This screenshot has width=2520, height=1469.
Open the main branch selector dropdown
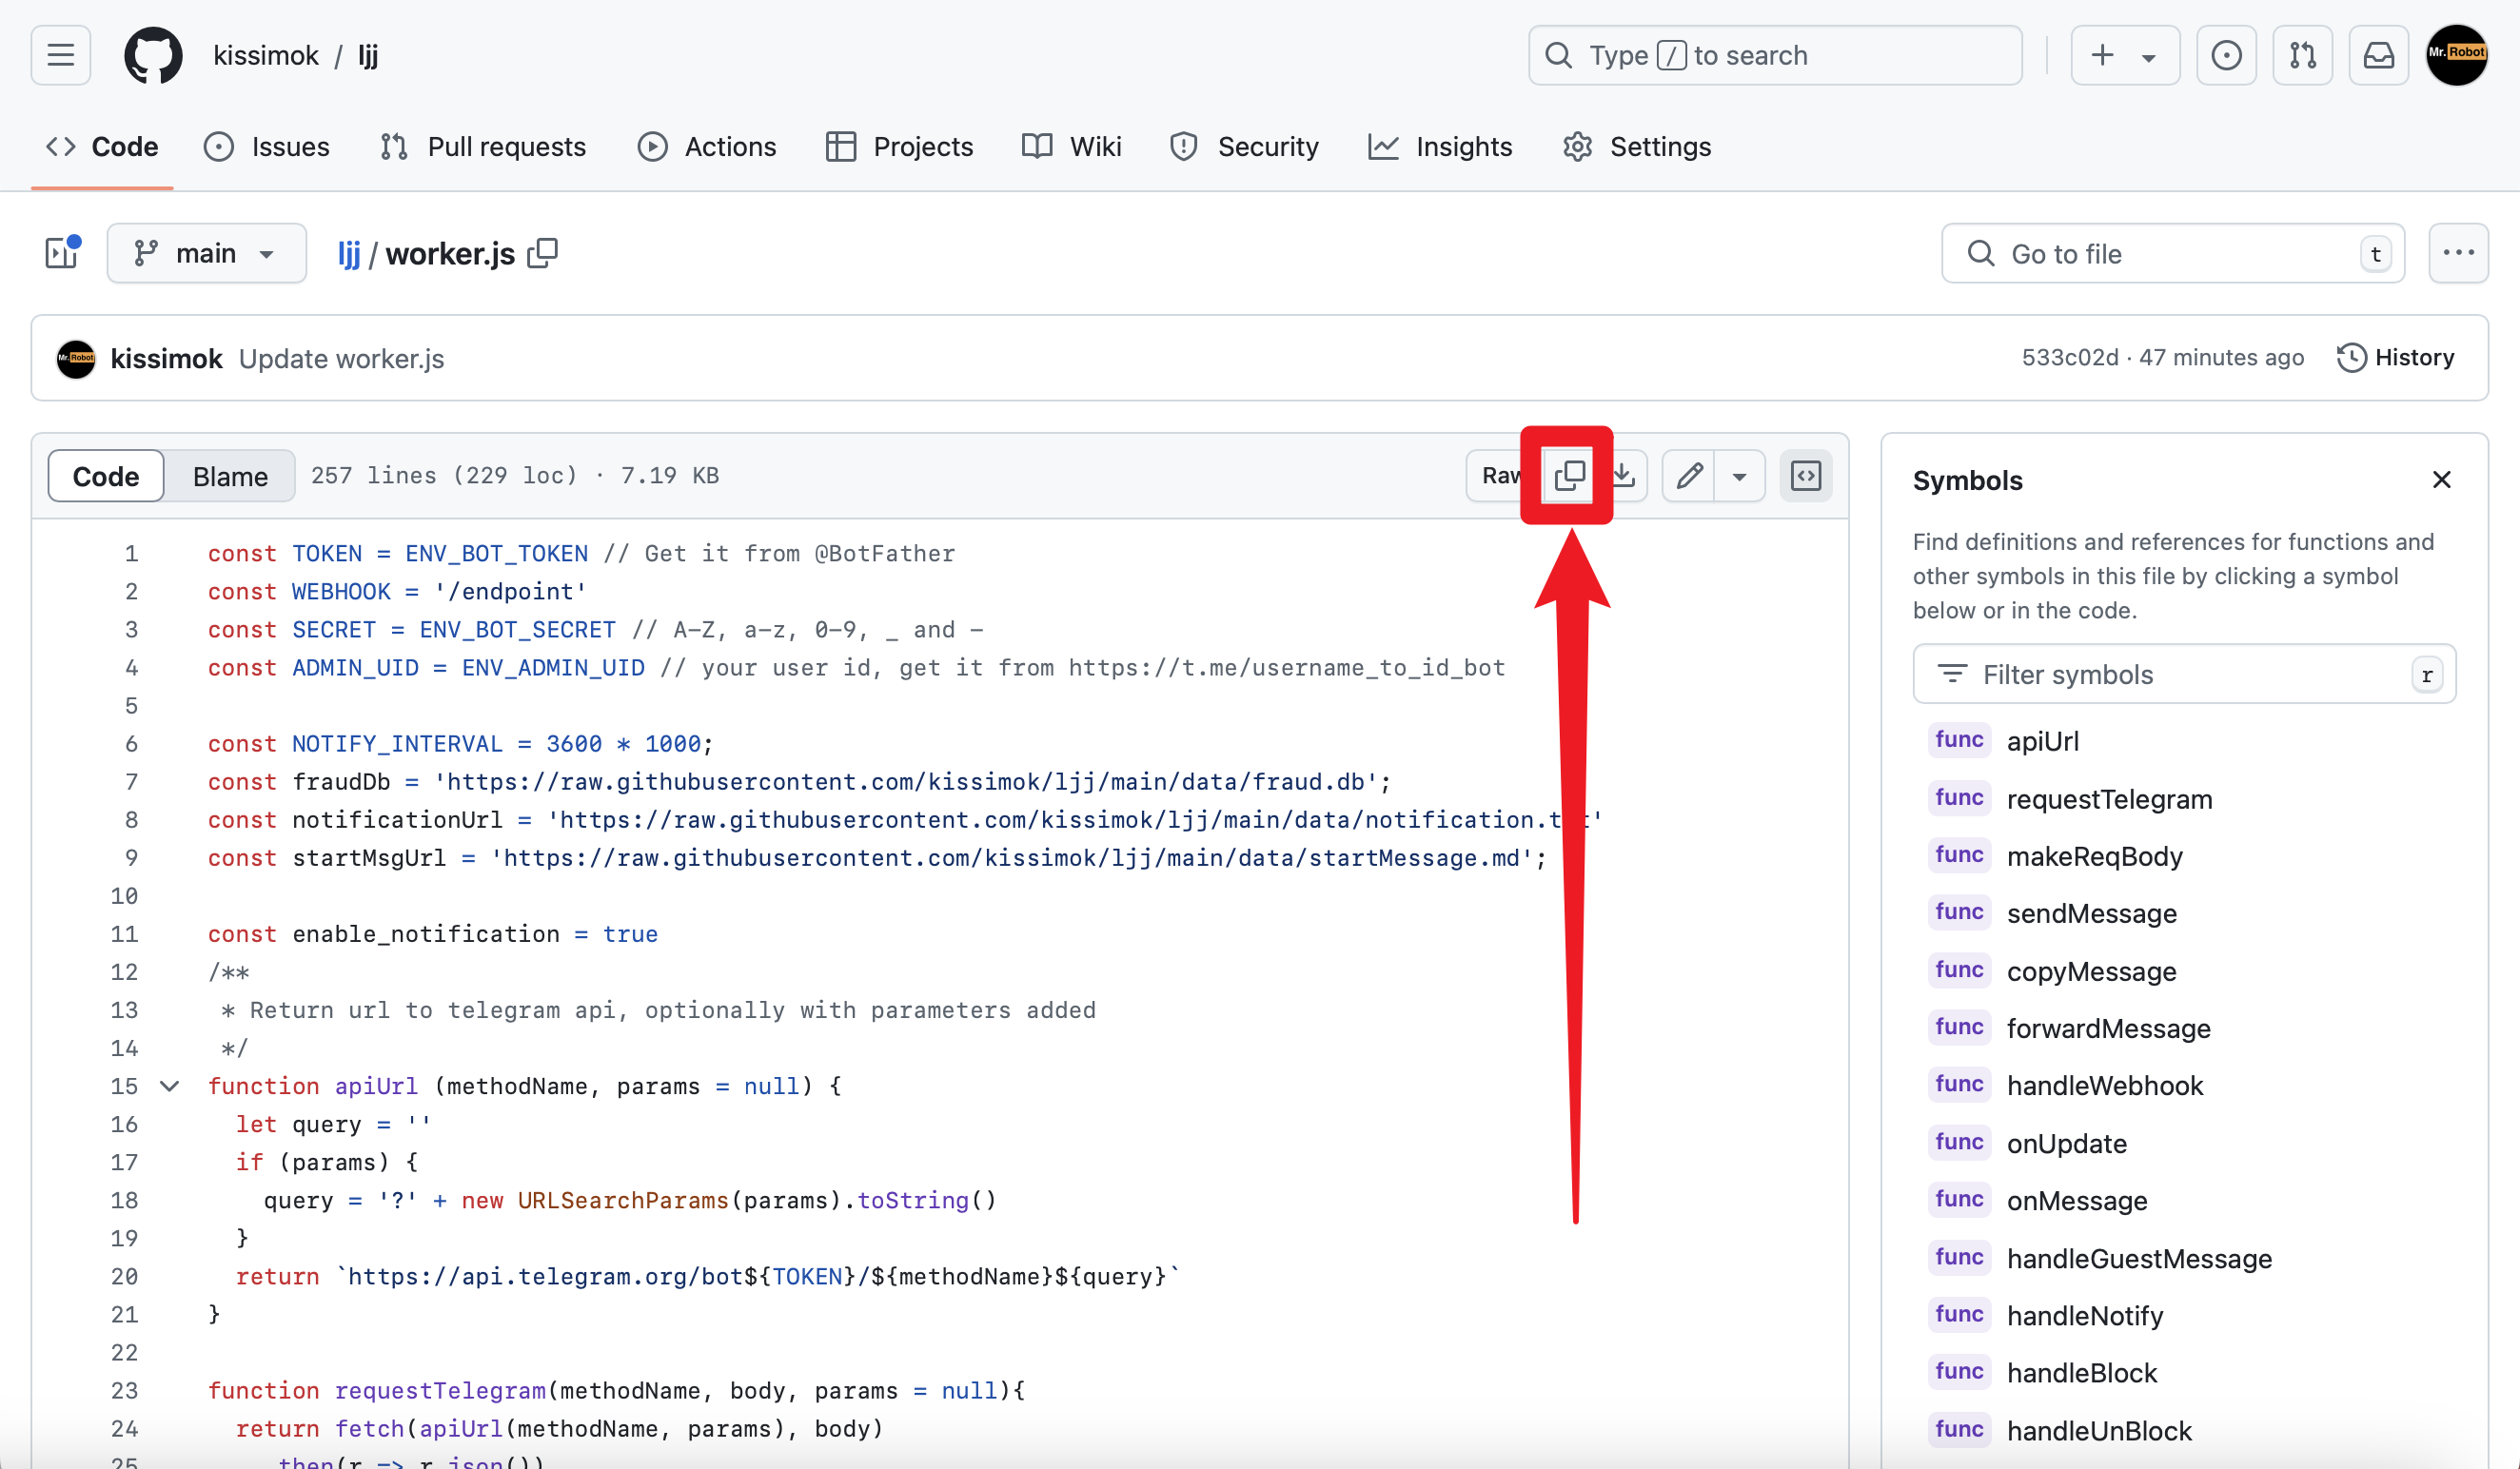pos(206,253)
